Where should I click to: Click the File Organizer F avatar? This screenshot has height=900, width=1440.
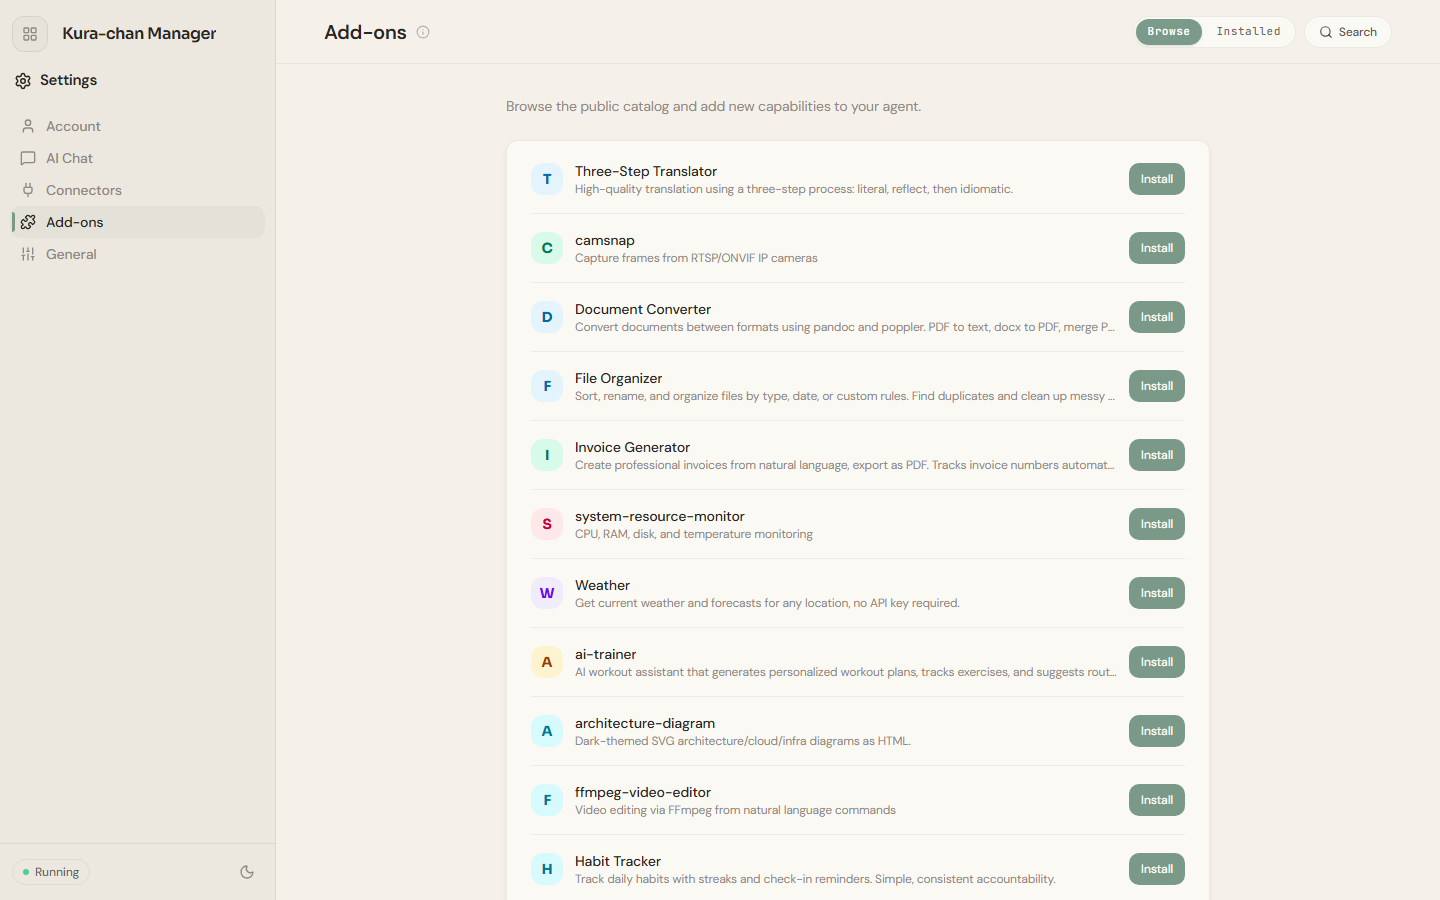coord(547,386)
